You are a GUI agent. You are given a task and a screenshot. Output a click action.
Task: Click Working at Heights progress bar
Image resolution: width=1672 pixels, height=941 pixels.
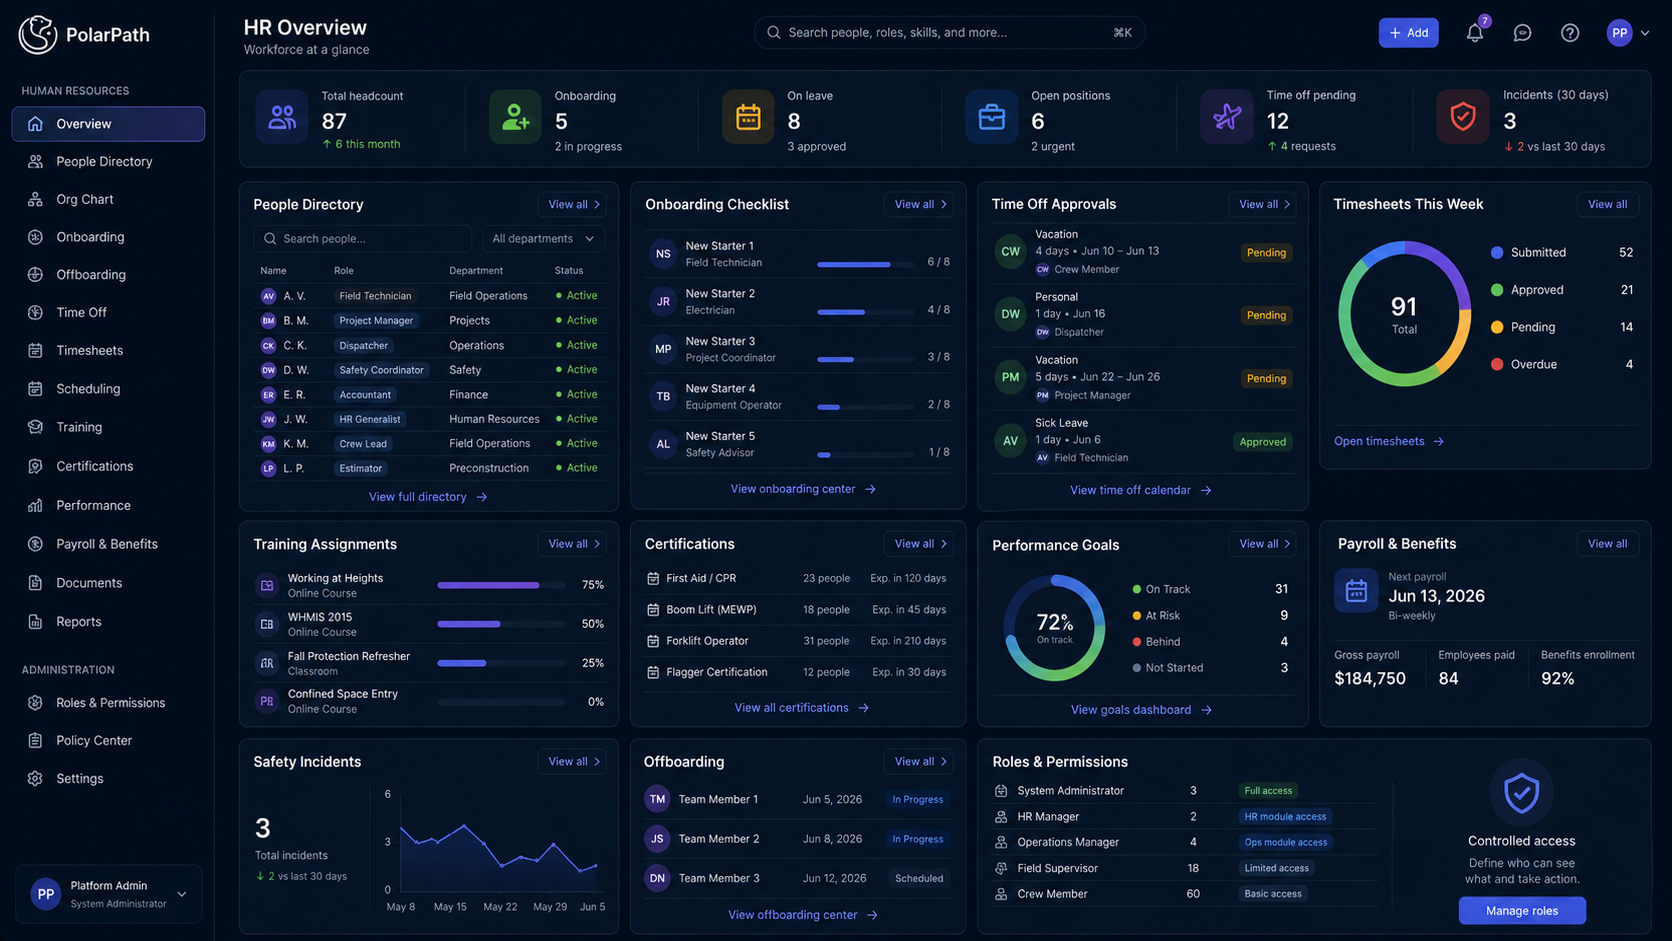coord(501,585)
